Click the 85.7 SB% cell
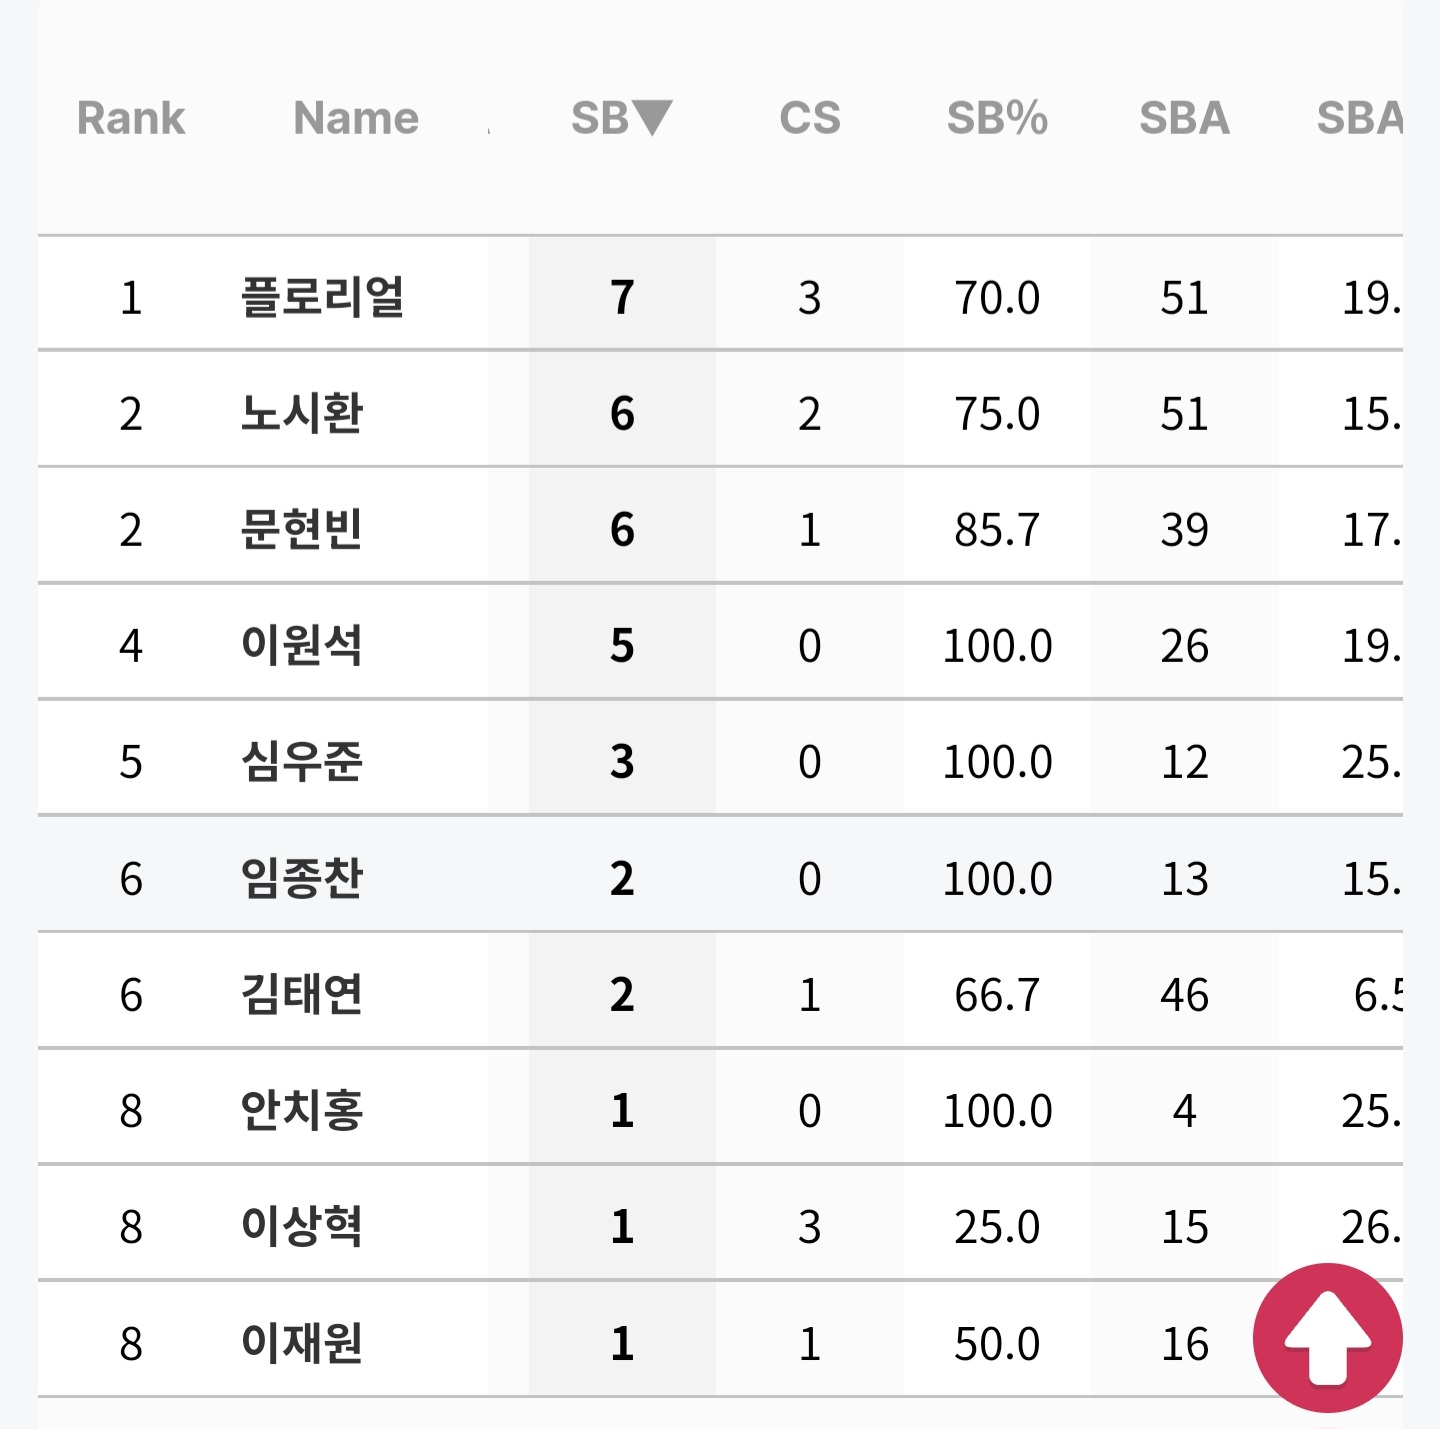 pyautogui.click(x=997, y=530)
